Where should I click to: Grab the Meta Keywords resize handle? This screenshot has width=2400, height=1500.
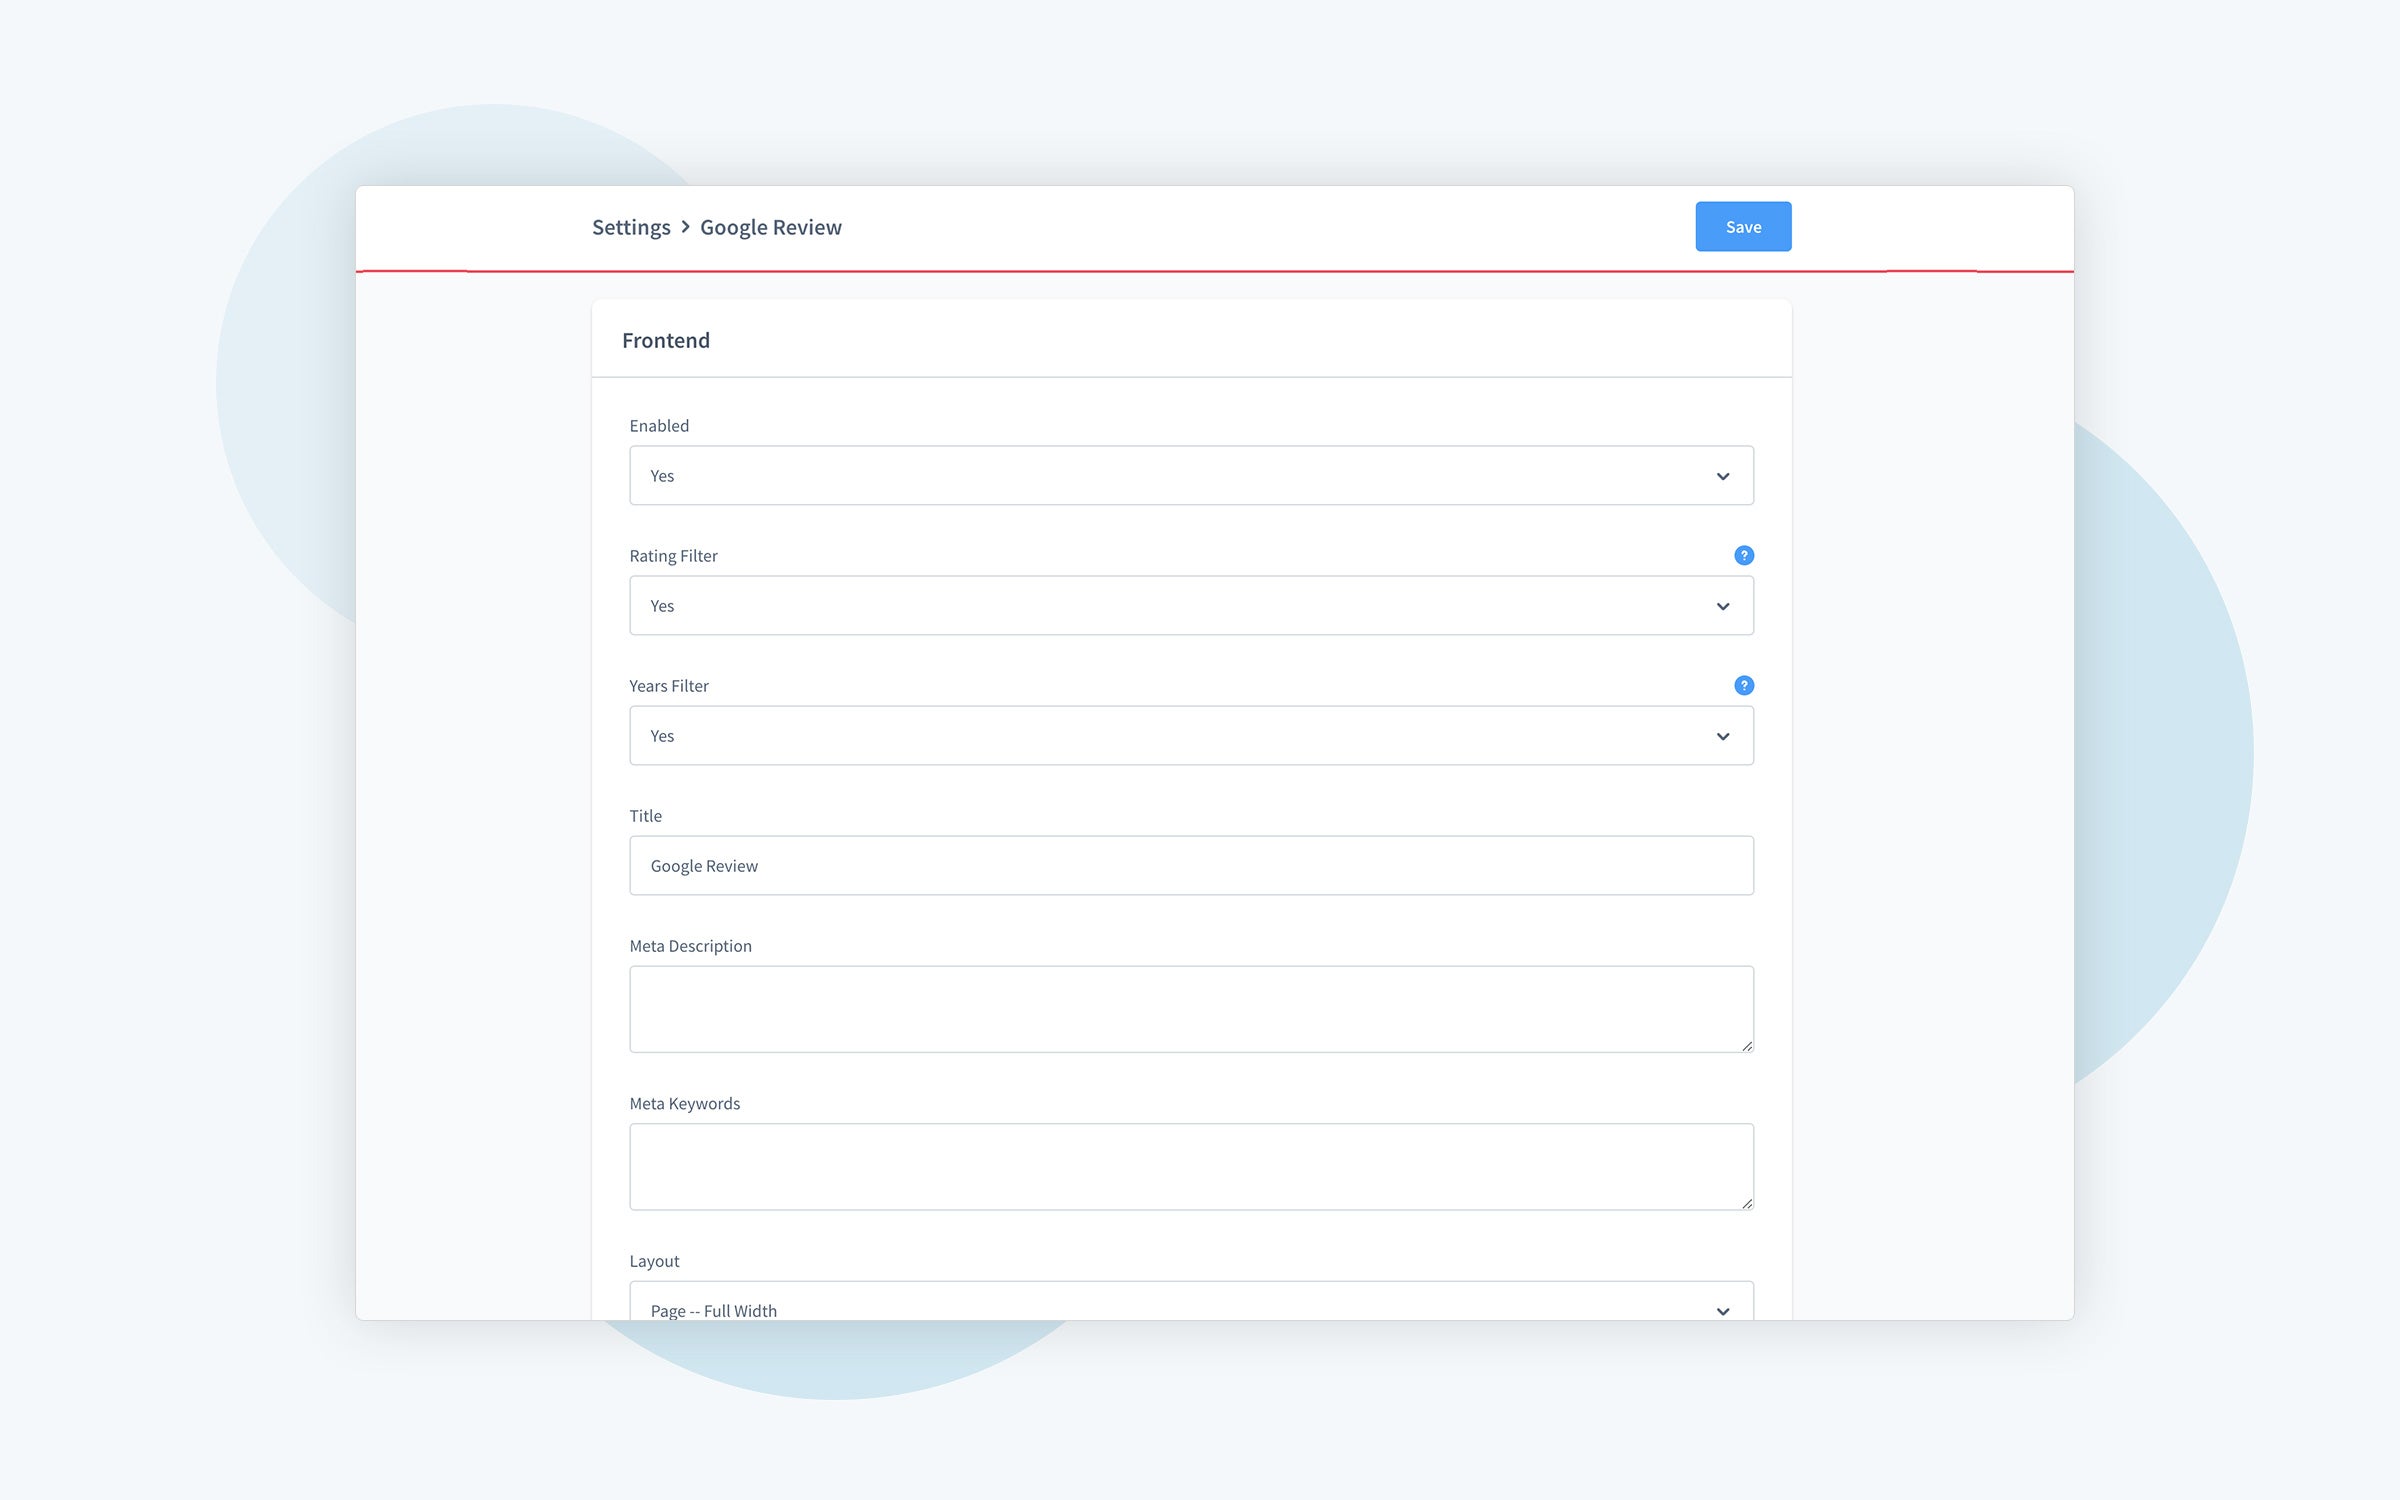1746,1203
